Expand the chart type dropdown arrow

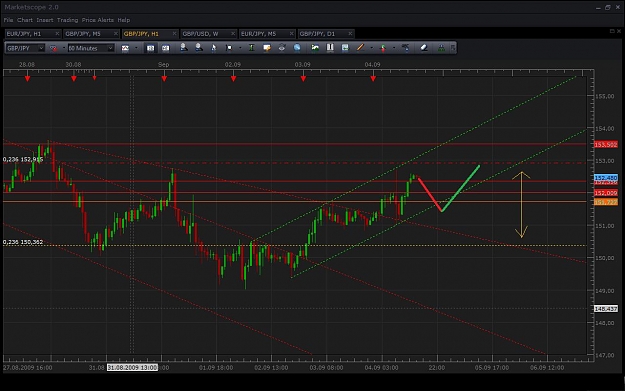pyautogui.click(x=136, y=48)
